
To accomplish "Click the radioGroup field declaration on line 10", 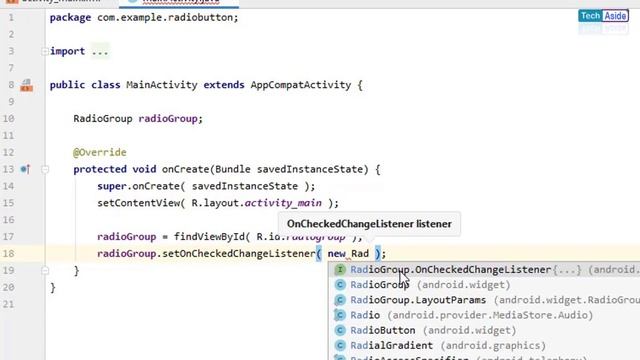I will (x=168, y=119).
